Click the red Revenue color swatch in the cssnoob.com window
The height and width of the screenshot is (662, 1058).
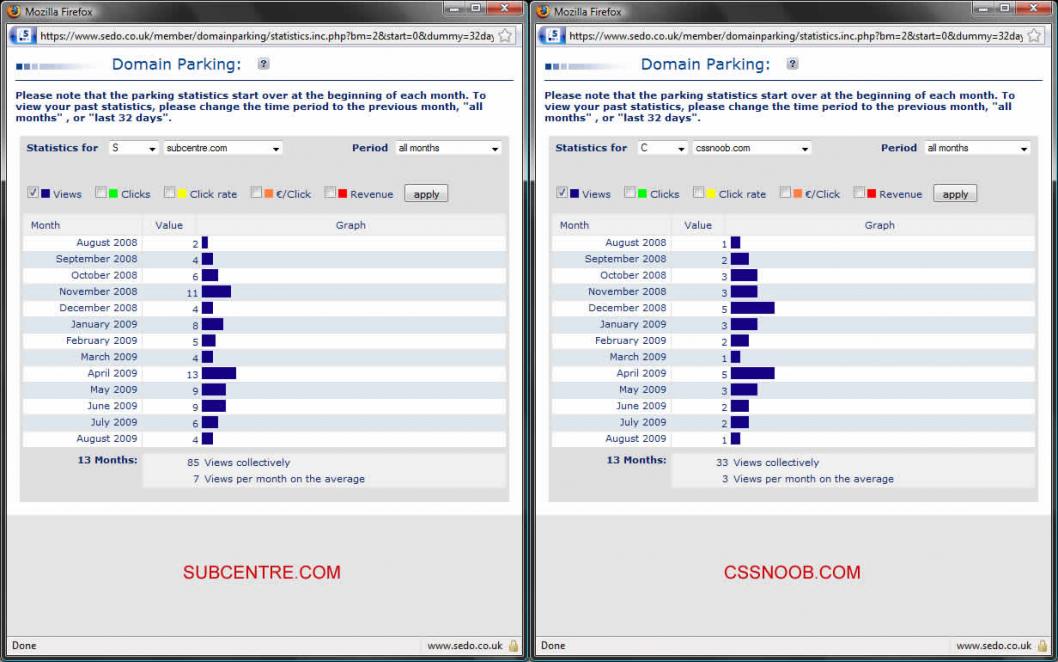click(x=871, y=194)
